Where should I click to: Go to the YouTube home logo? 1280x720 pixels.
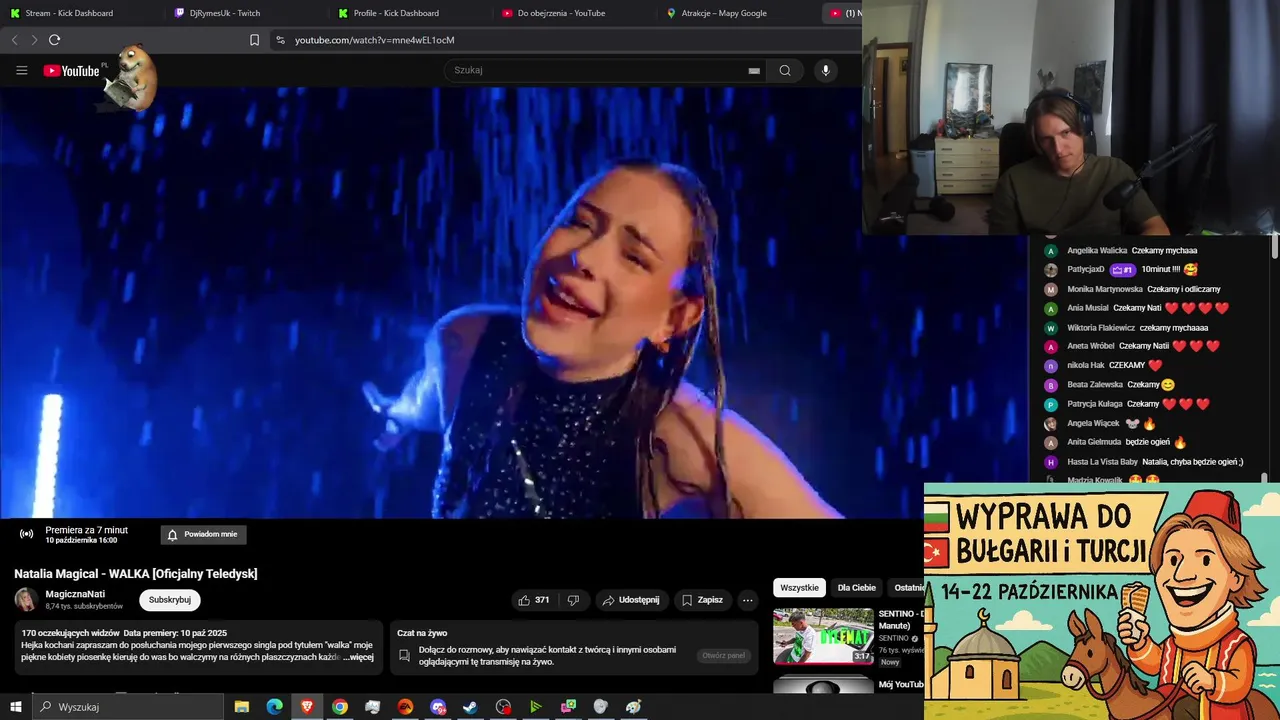click(x=71, y=71)
